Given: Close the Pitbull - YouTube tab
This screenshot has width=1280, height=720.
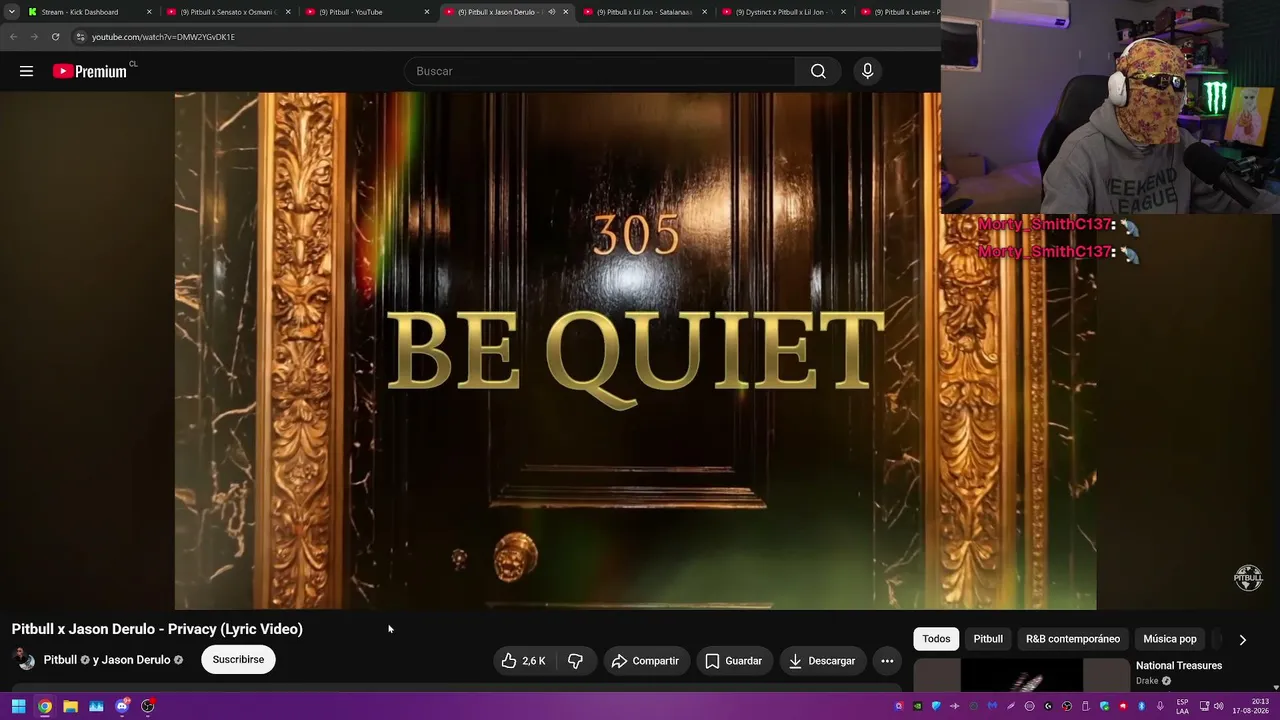Looking at the screenshot, I should [427, 12].
